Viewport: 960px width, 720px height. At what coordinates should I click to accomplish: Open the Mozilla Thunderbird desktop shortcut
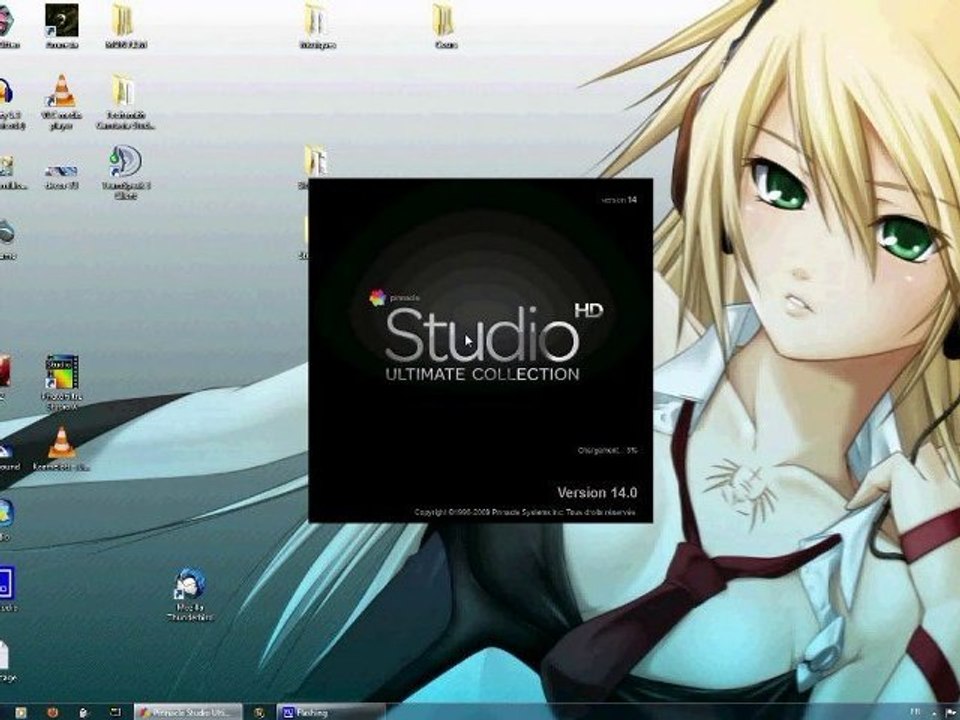click(x=189, y=594)
